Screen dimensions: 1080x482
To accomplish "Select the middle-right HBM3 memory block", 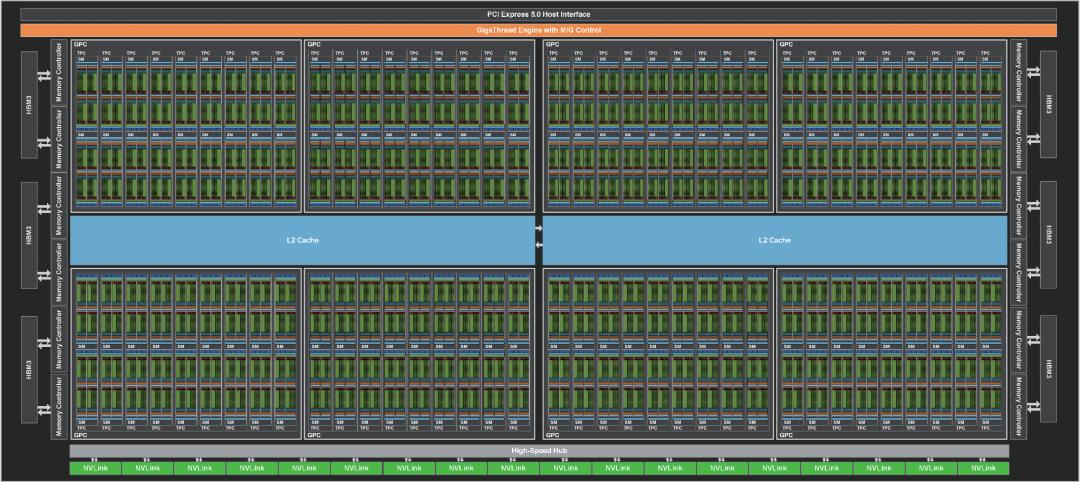I will (x=1048, y=235).
